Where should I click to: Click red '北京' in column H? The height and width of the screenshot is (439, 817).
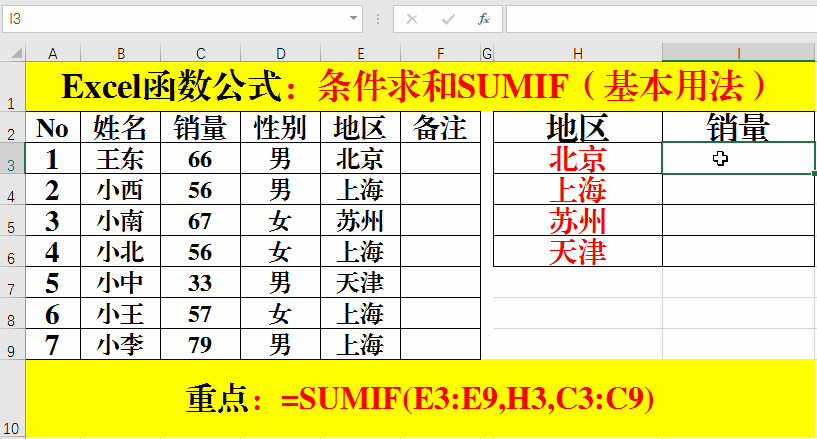(578, 158)
